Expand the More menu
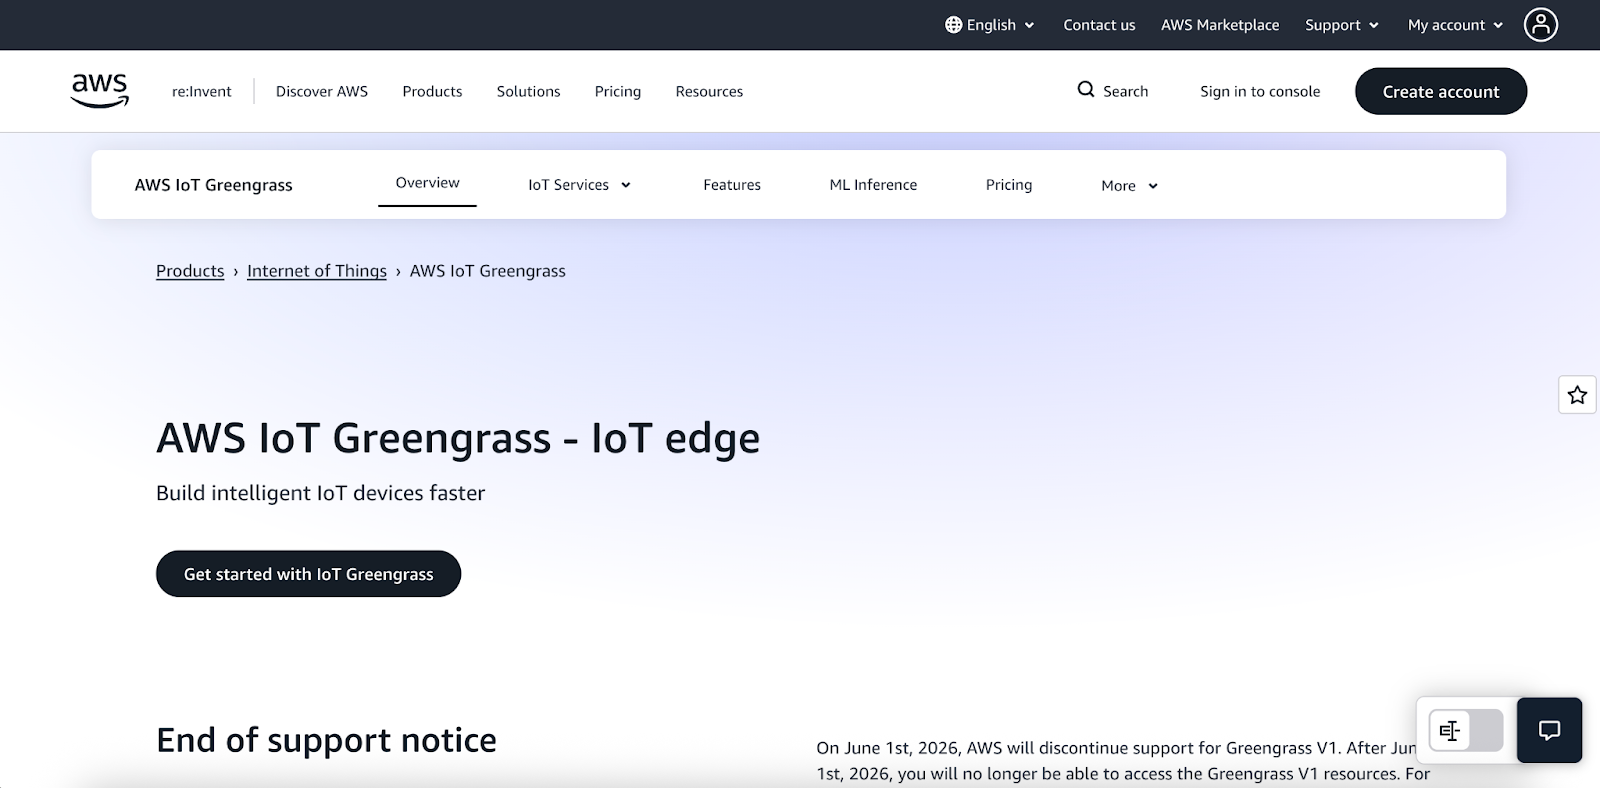Screen dimensions: 1600x788 [1129, 186]
